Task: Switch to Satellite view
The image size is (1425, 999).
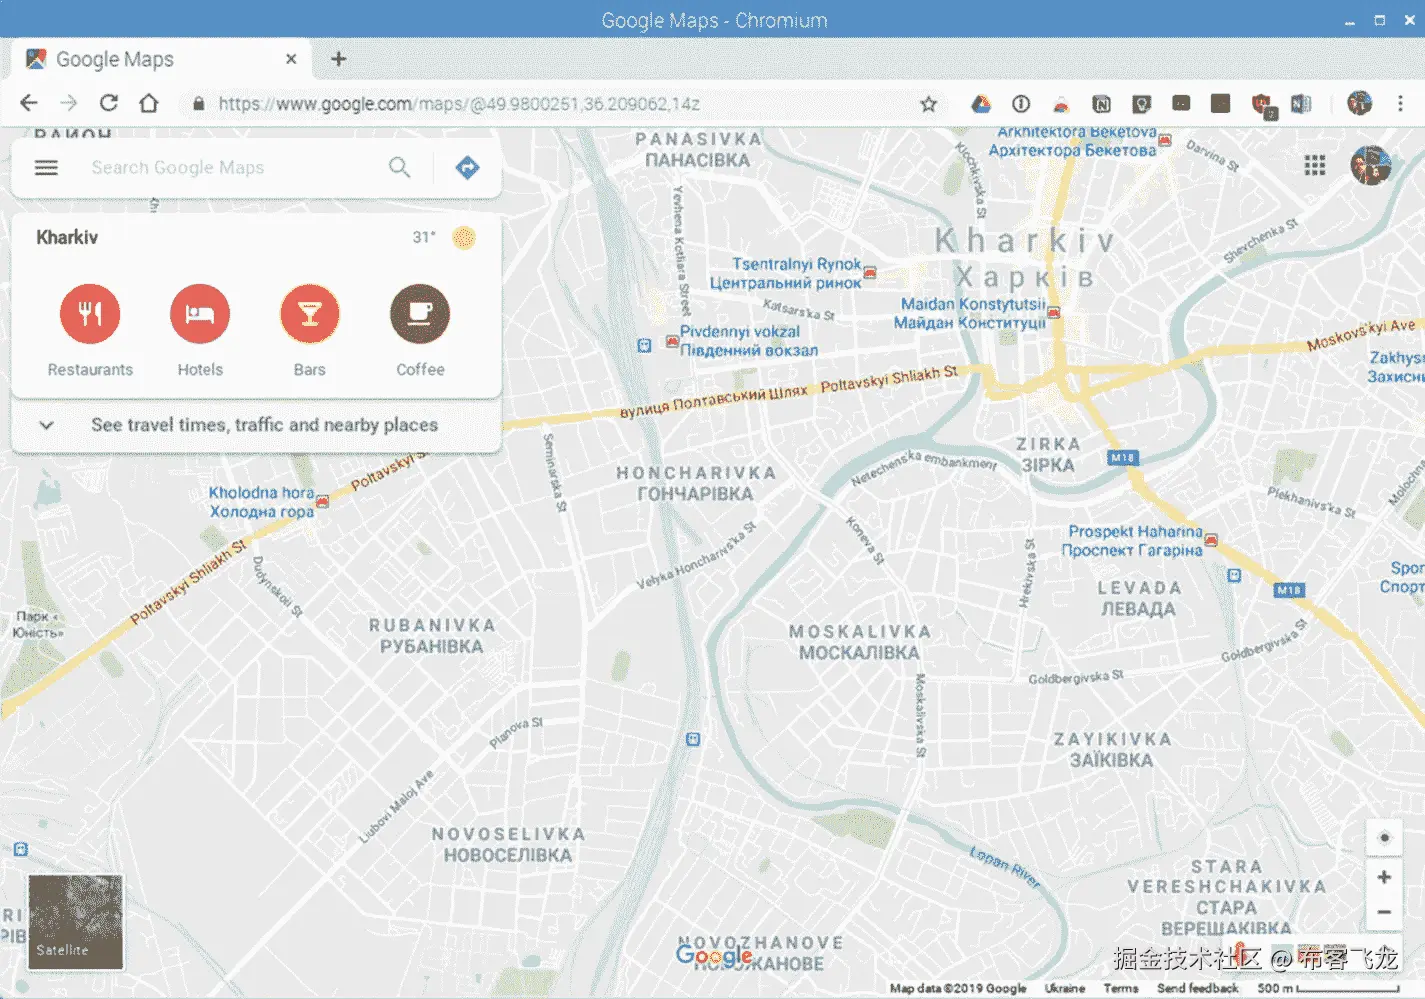Action: (x=76, y=922)
